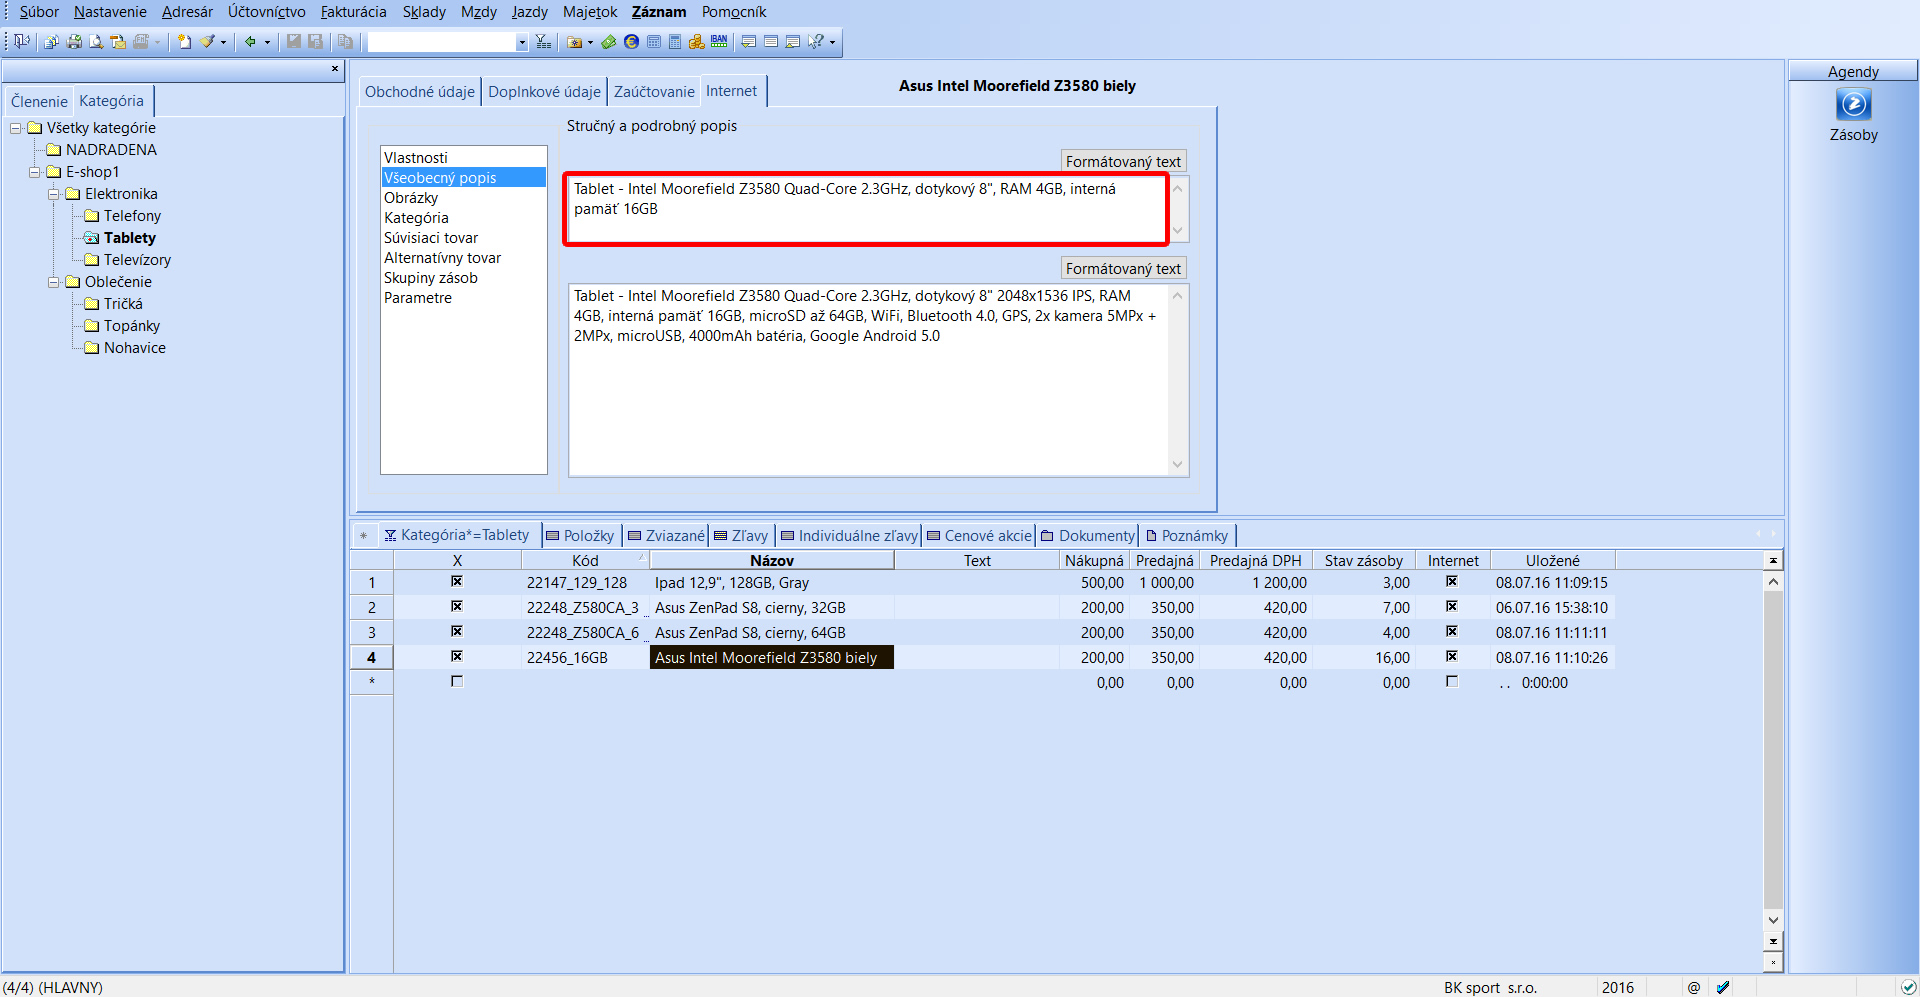Open the Cenové akcie tab
Image resolution: width=1920 pixels, height=997 pixels.
[979, 535]
